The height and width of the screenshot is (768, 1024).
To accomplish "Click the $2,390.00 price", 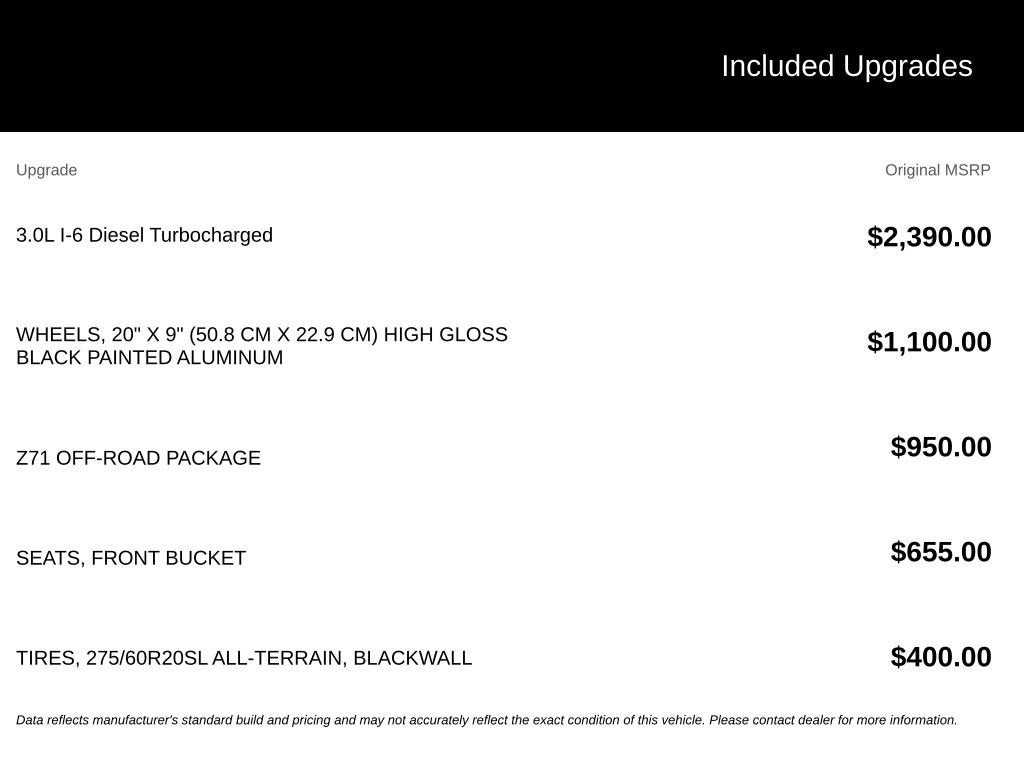I will (x=929, y=236).
